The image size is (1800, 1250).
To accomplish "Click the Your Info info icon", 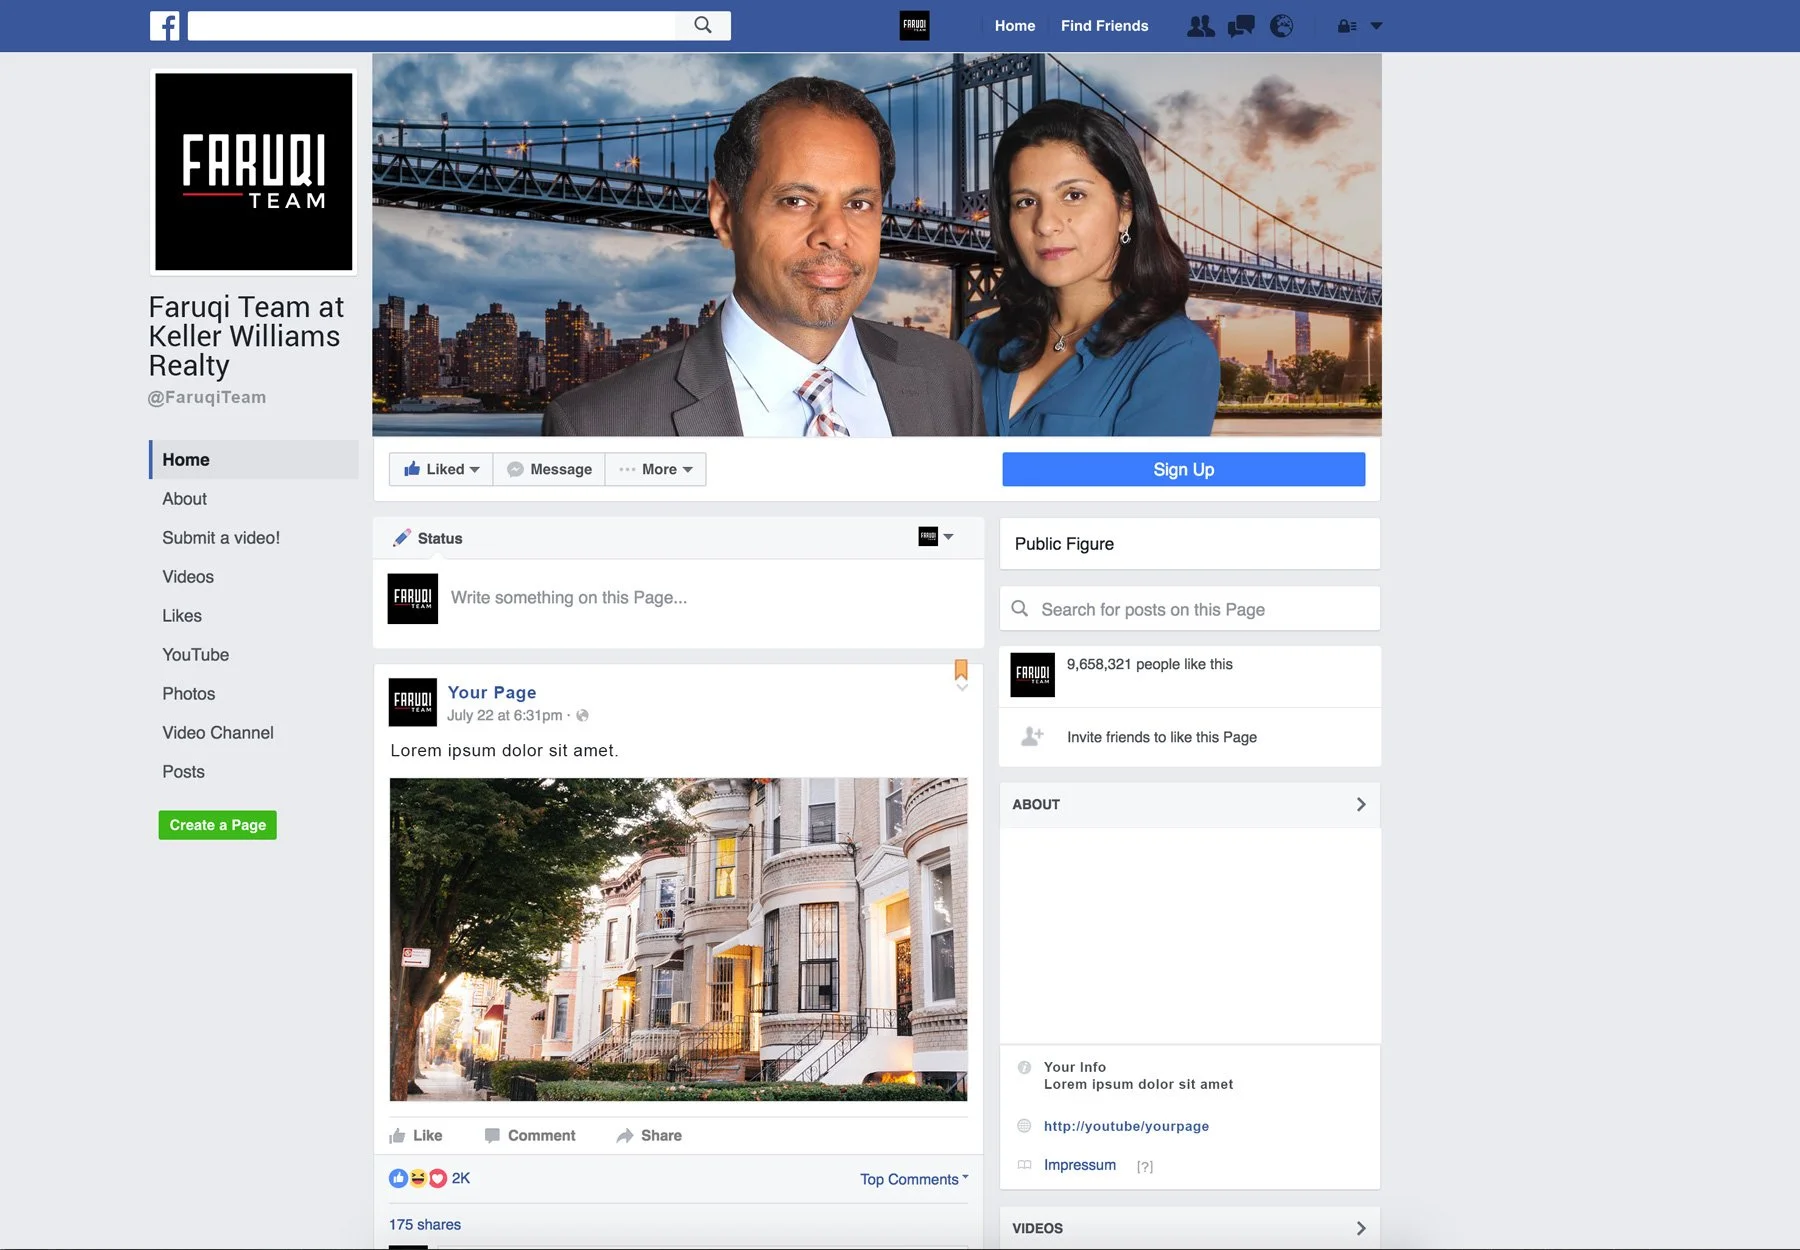I will coord(1024,1067).
